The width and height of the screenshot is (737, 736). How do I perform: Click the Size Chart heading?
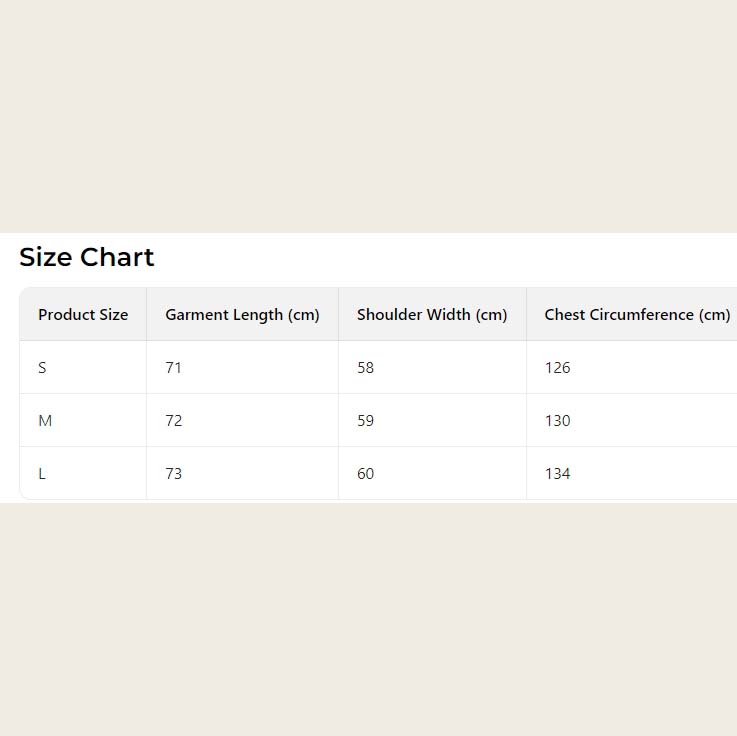point(87,257)
